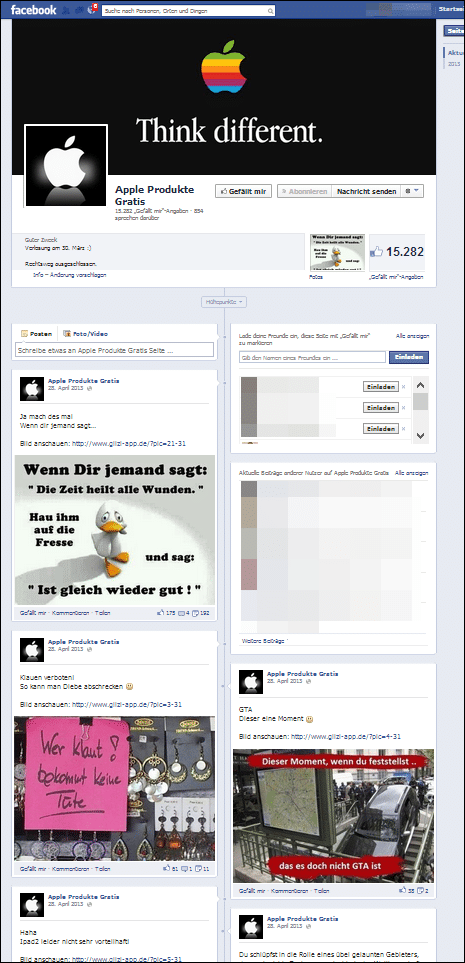Switch to the Foto/Video tab

[x=85, y=333]
